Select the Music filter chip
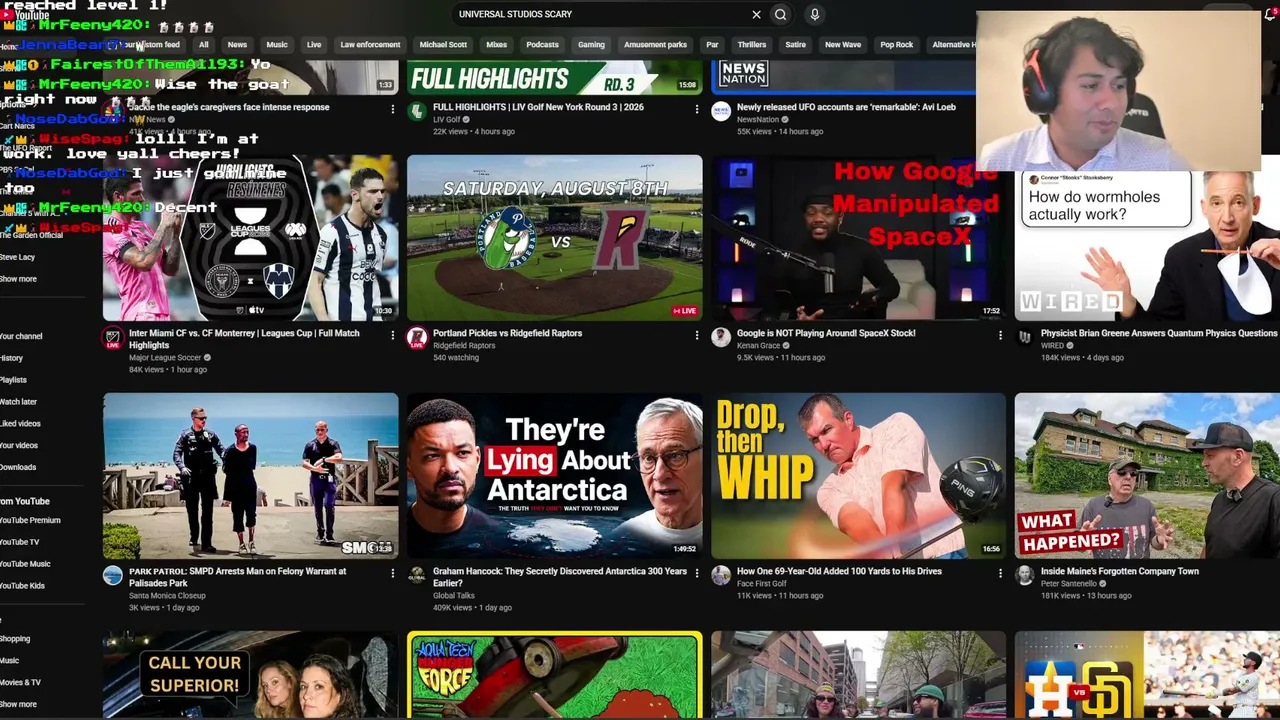The image size is (1280, 720). (x=277, y=45)
